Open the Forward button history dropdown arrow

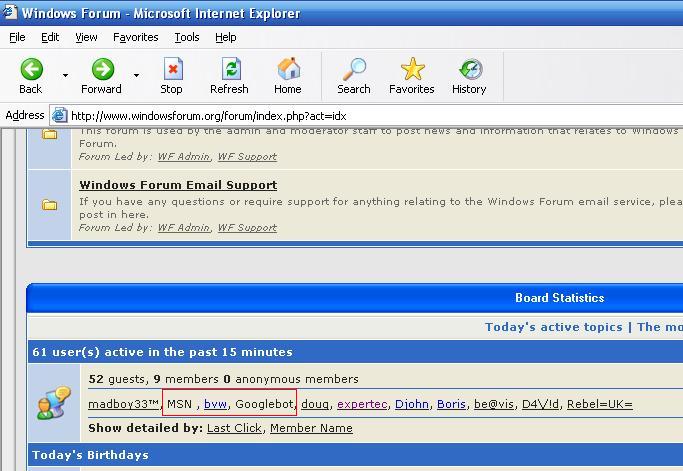coord(136,75)
